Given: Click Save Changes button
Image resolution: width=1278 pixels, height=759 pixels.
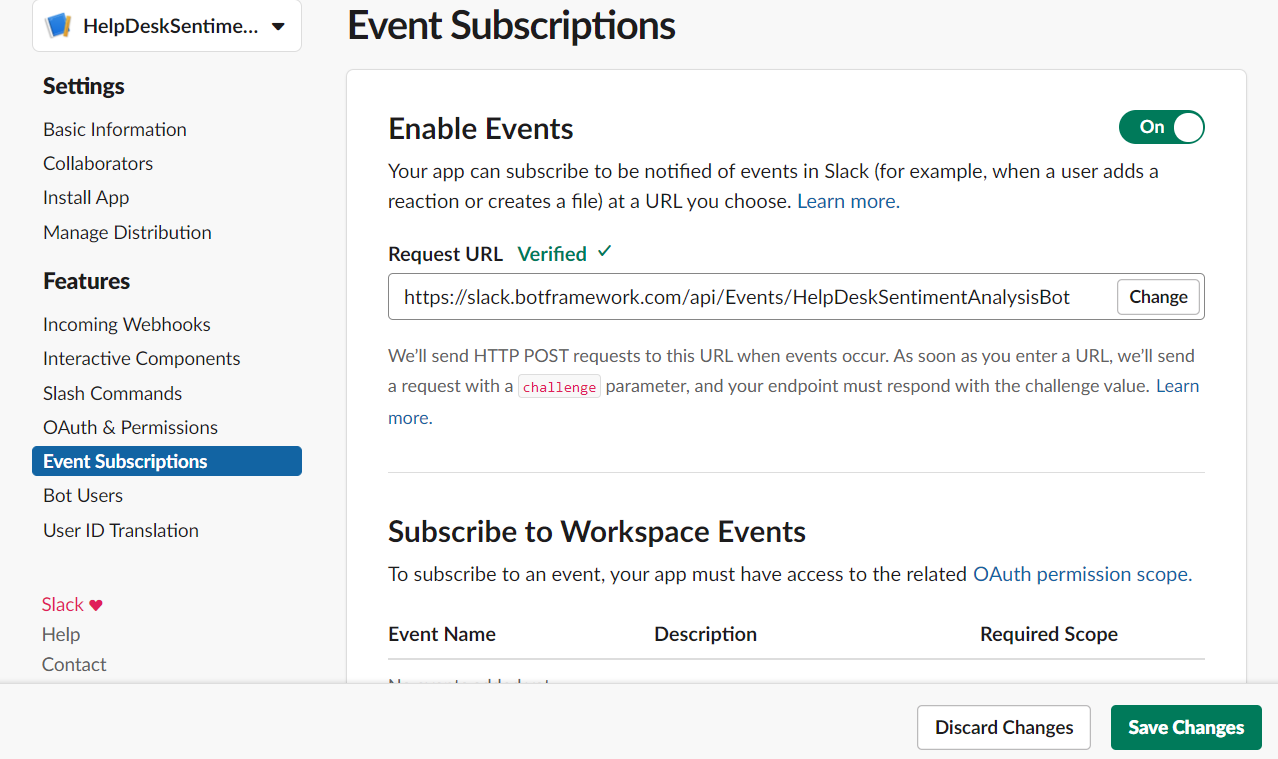Looking at the screenshot, I should (x=1186, y=727).
